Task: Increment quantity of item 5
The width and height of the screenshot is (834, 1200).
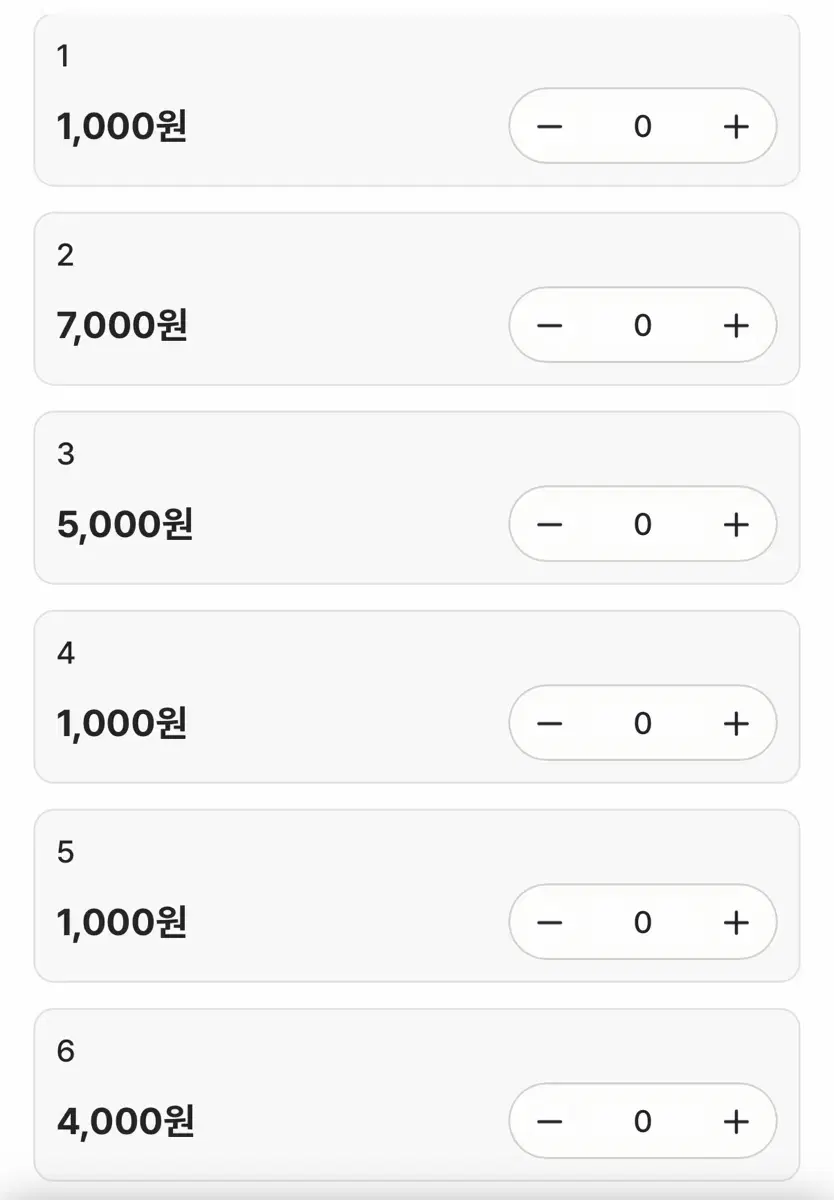Action: (x=736, y=922)
